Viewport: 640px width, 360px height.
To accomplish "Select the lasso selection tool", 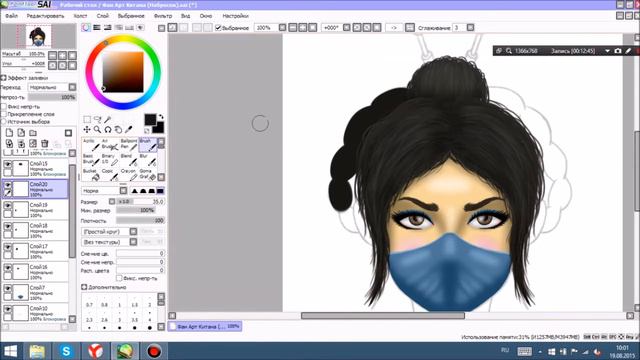I will (x=98, y=119).
